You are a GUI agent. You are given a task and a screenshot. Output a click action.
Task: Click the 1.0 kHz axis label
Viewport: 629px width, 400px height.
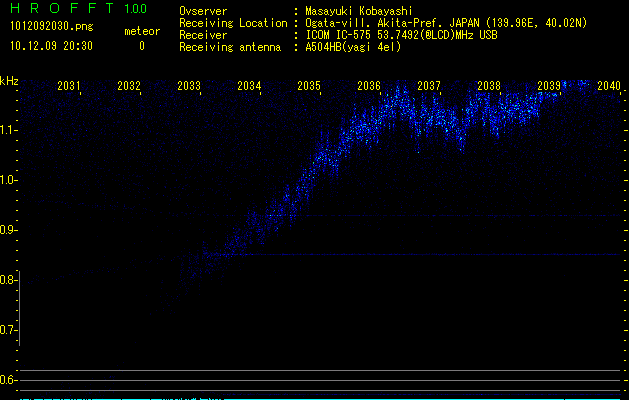(x=7, y=180)
